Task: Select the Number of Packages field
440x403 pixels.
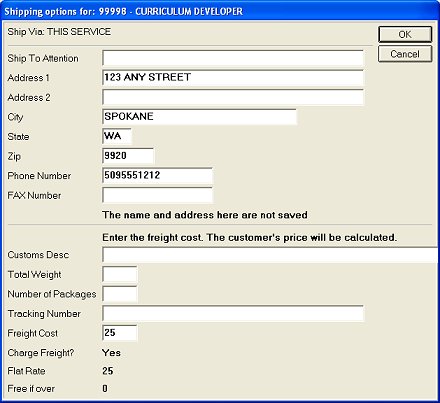Action: (119, 294)
